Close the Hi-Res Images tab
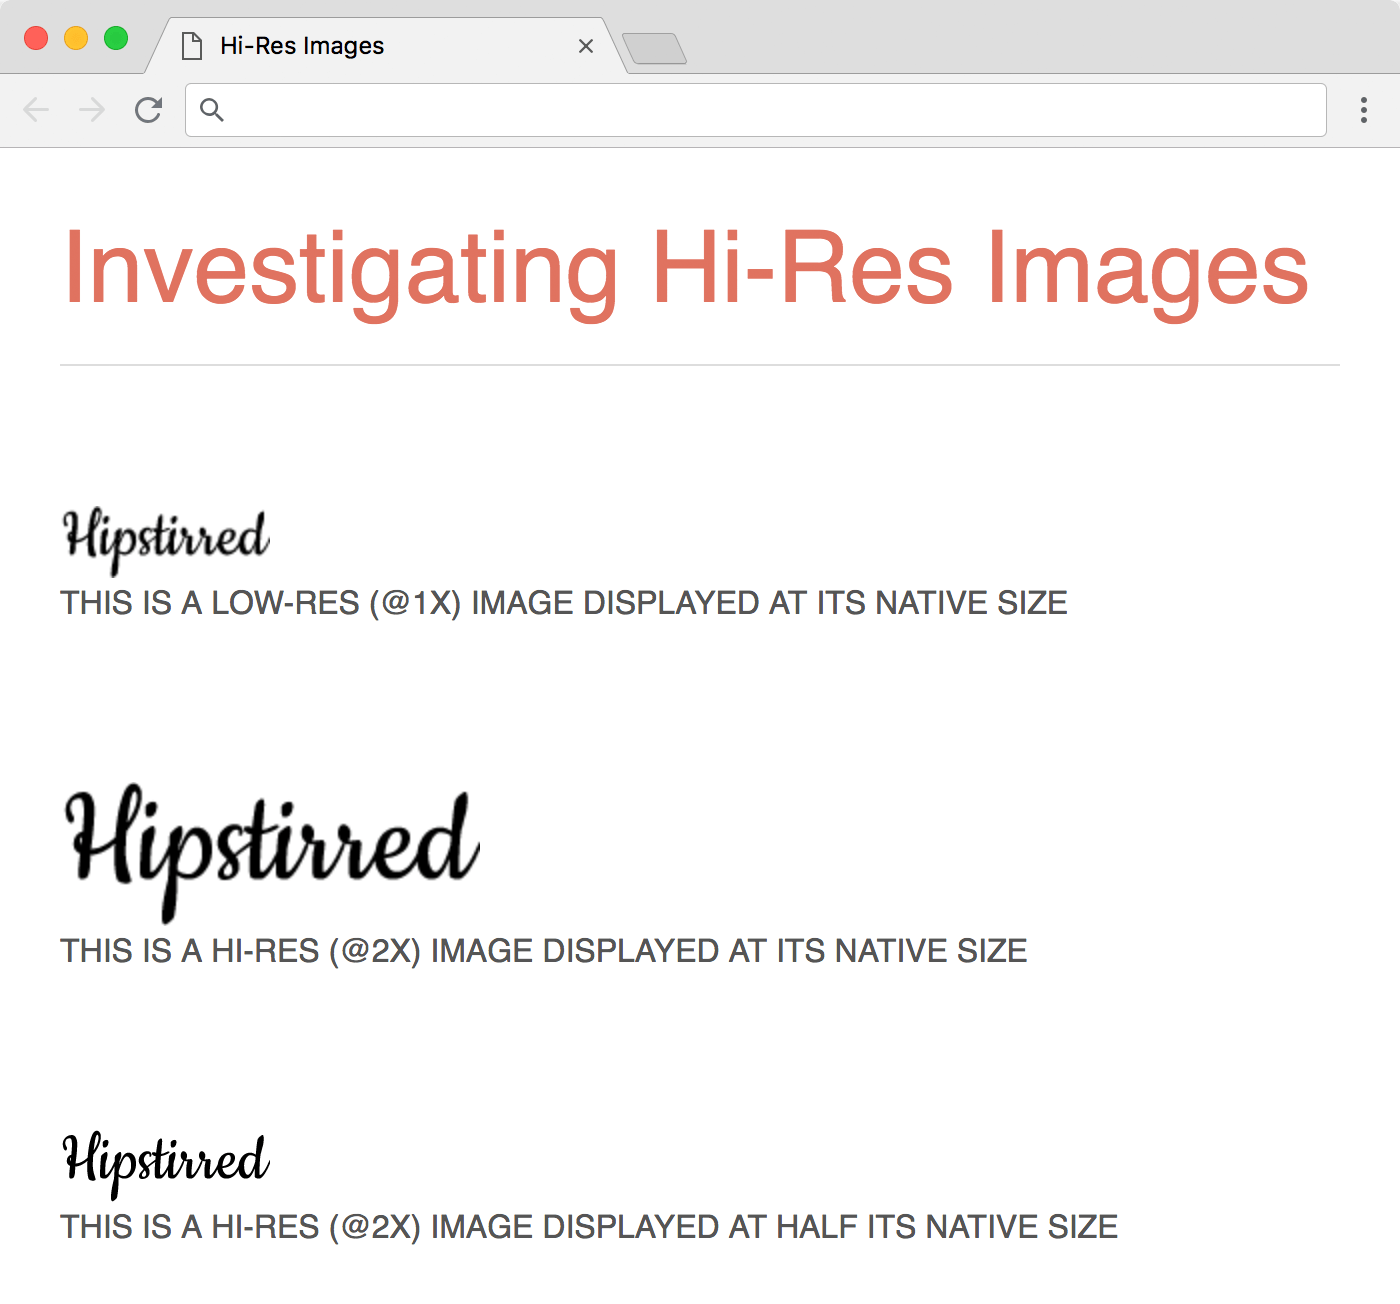This screenshot has height=1304, width=1400. (586, 46)
